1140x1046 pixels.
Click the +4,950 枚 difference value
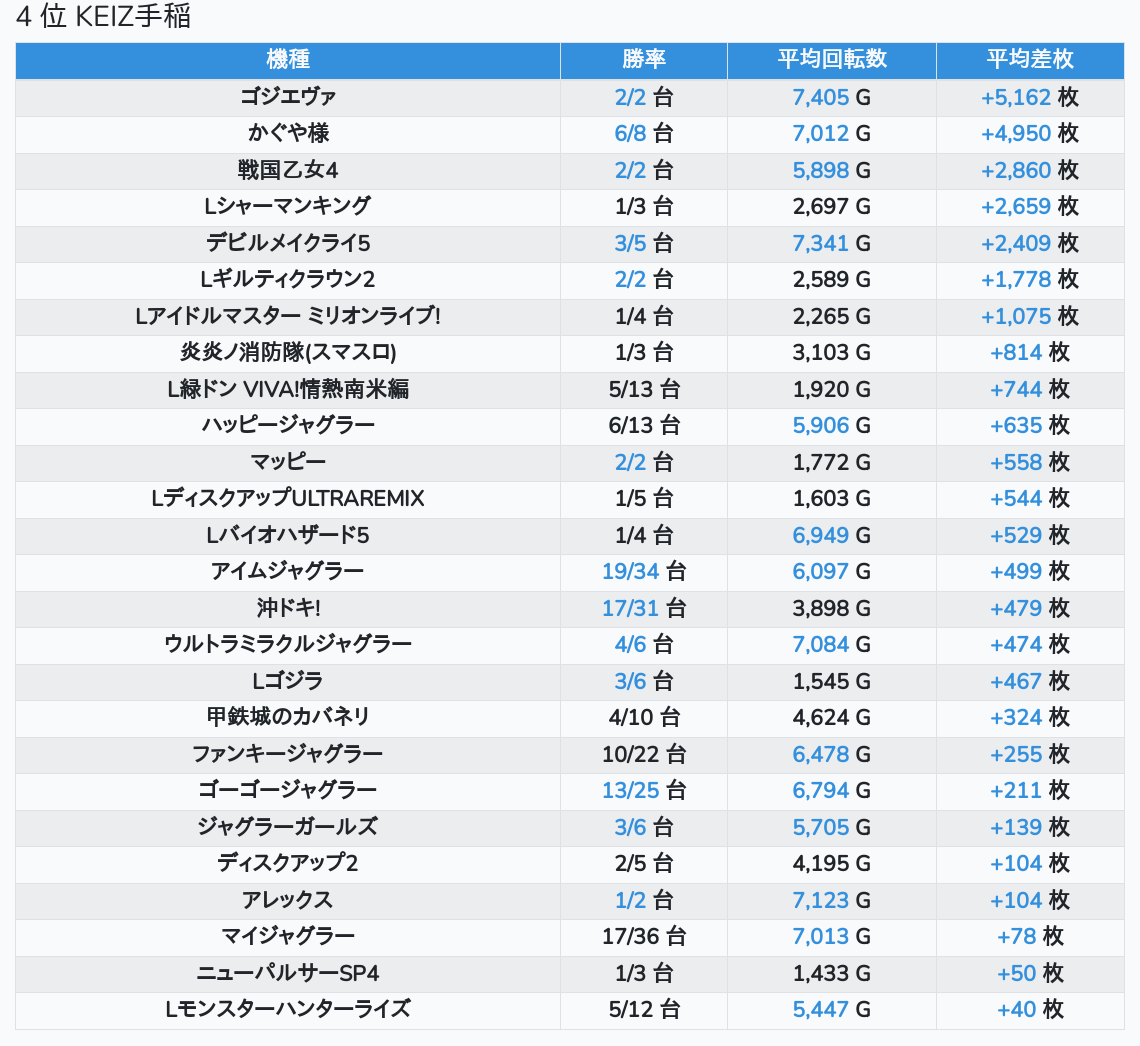(x=1030, y=133)
